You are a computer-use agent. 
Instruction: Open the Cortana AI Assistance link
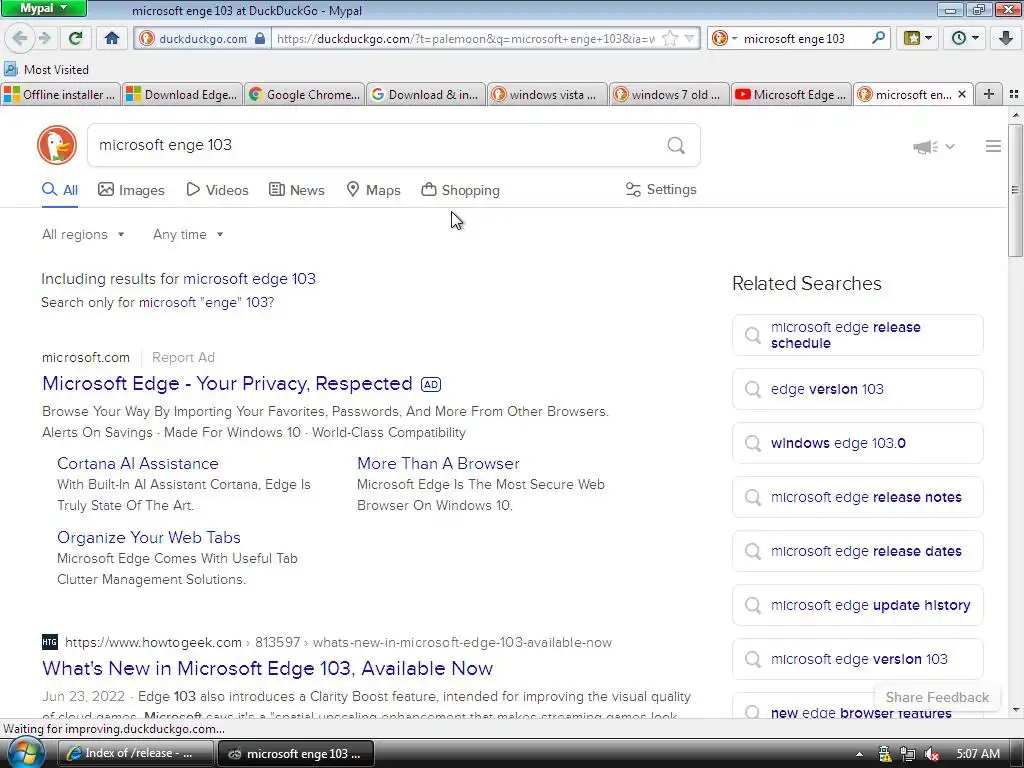coord(138,463)
